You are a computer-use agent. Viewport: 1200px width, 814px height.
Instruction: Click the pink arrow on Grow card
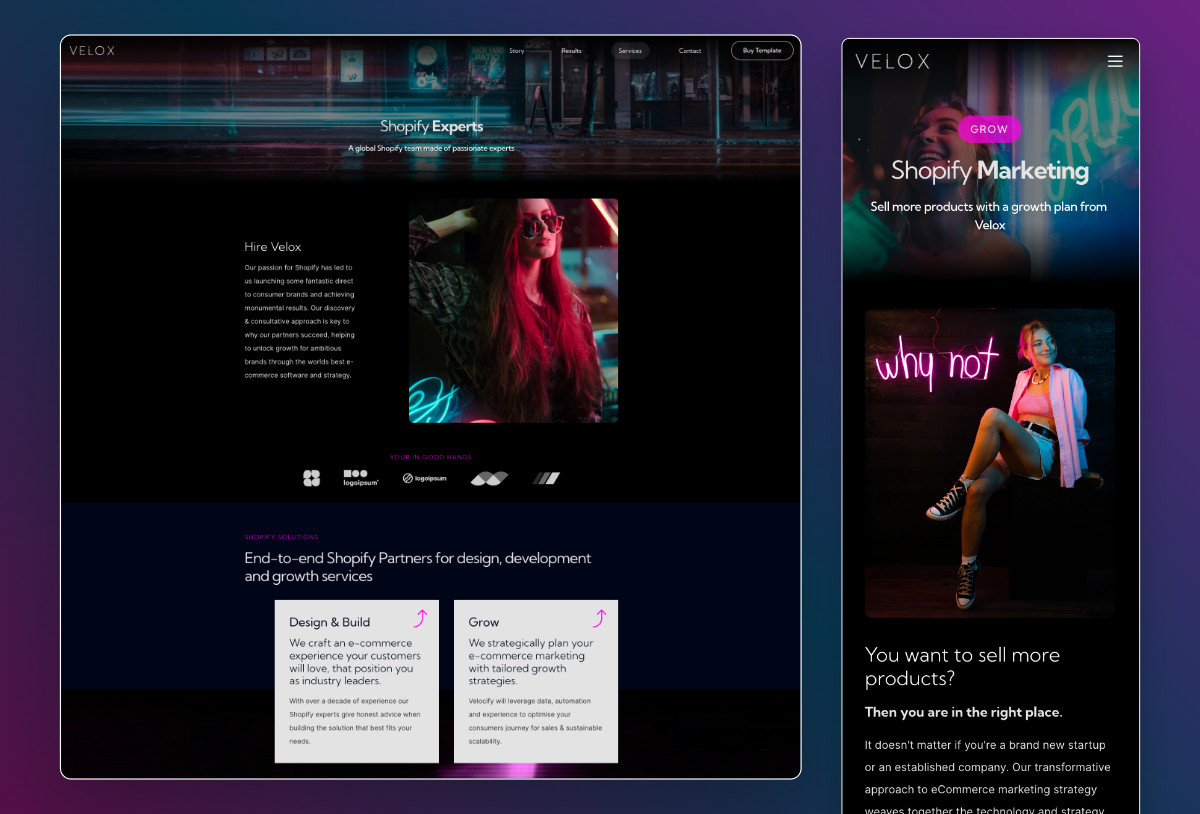600,618
